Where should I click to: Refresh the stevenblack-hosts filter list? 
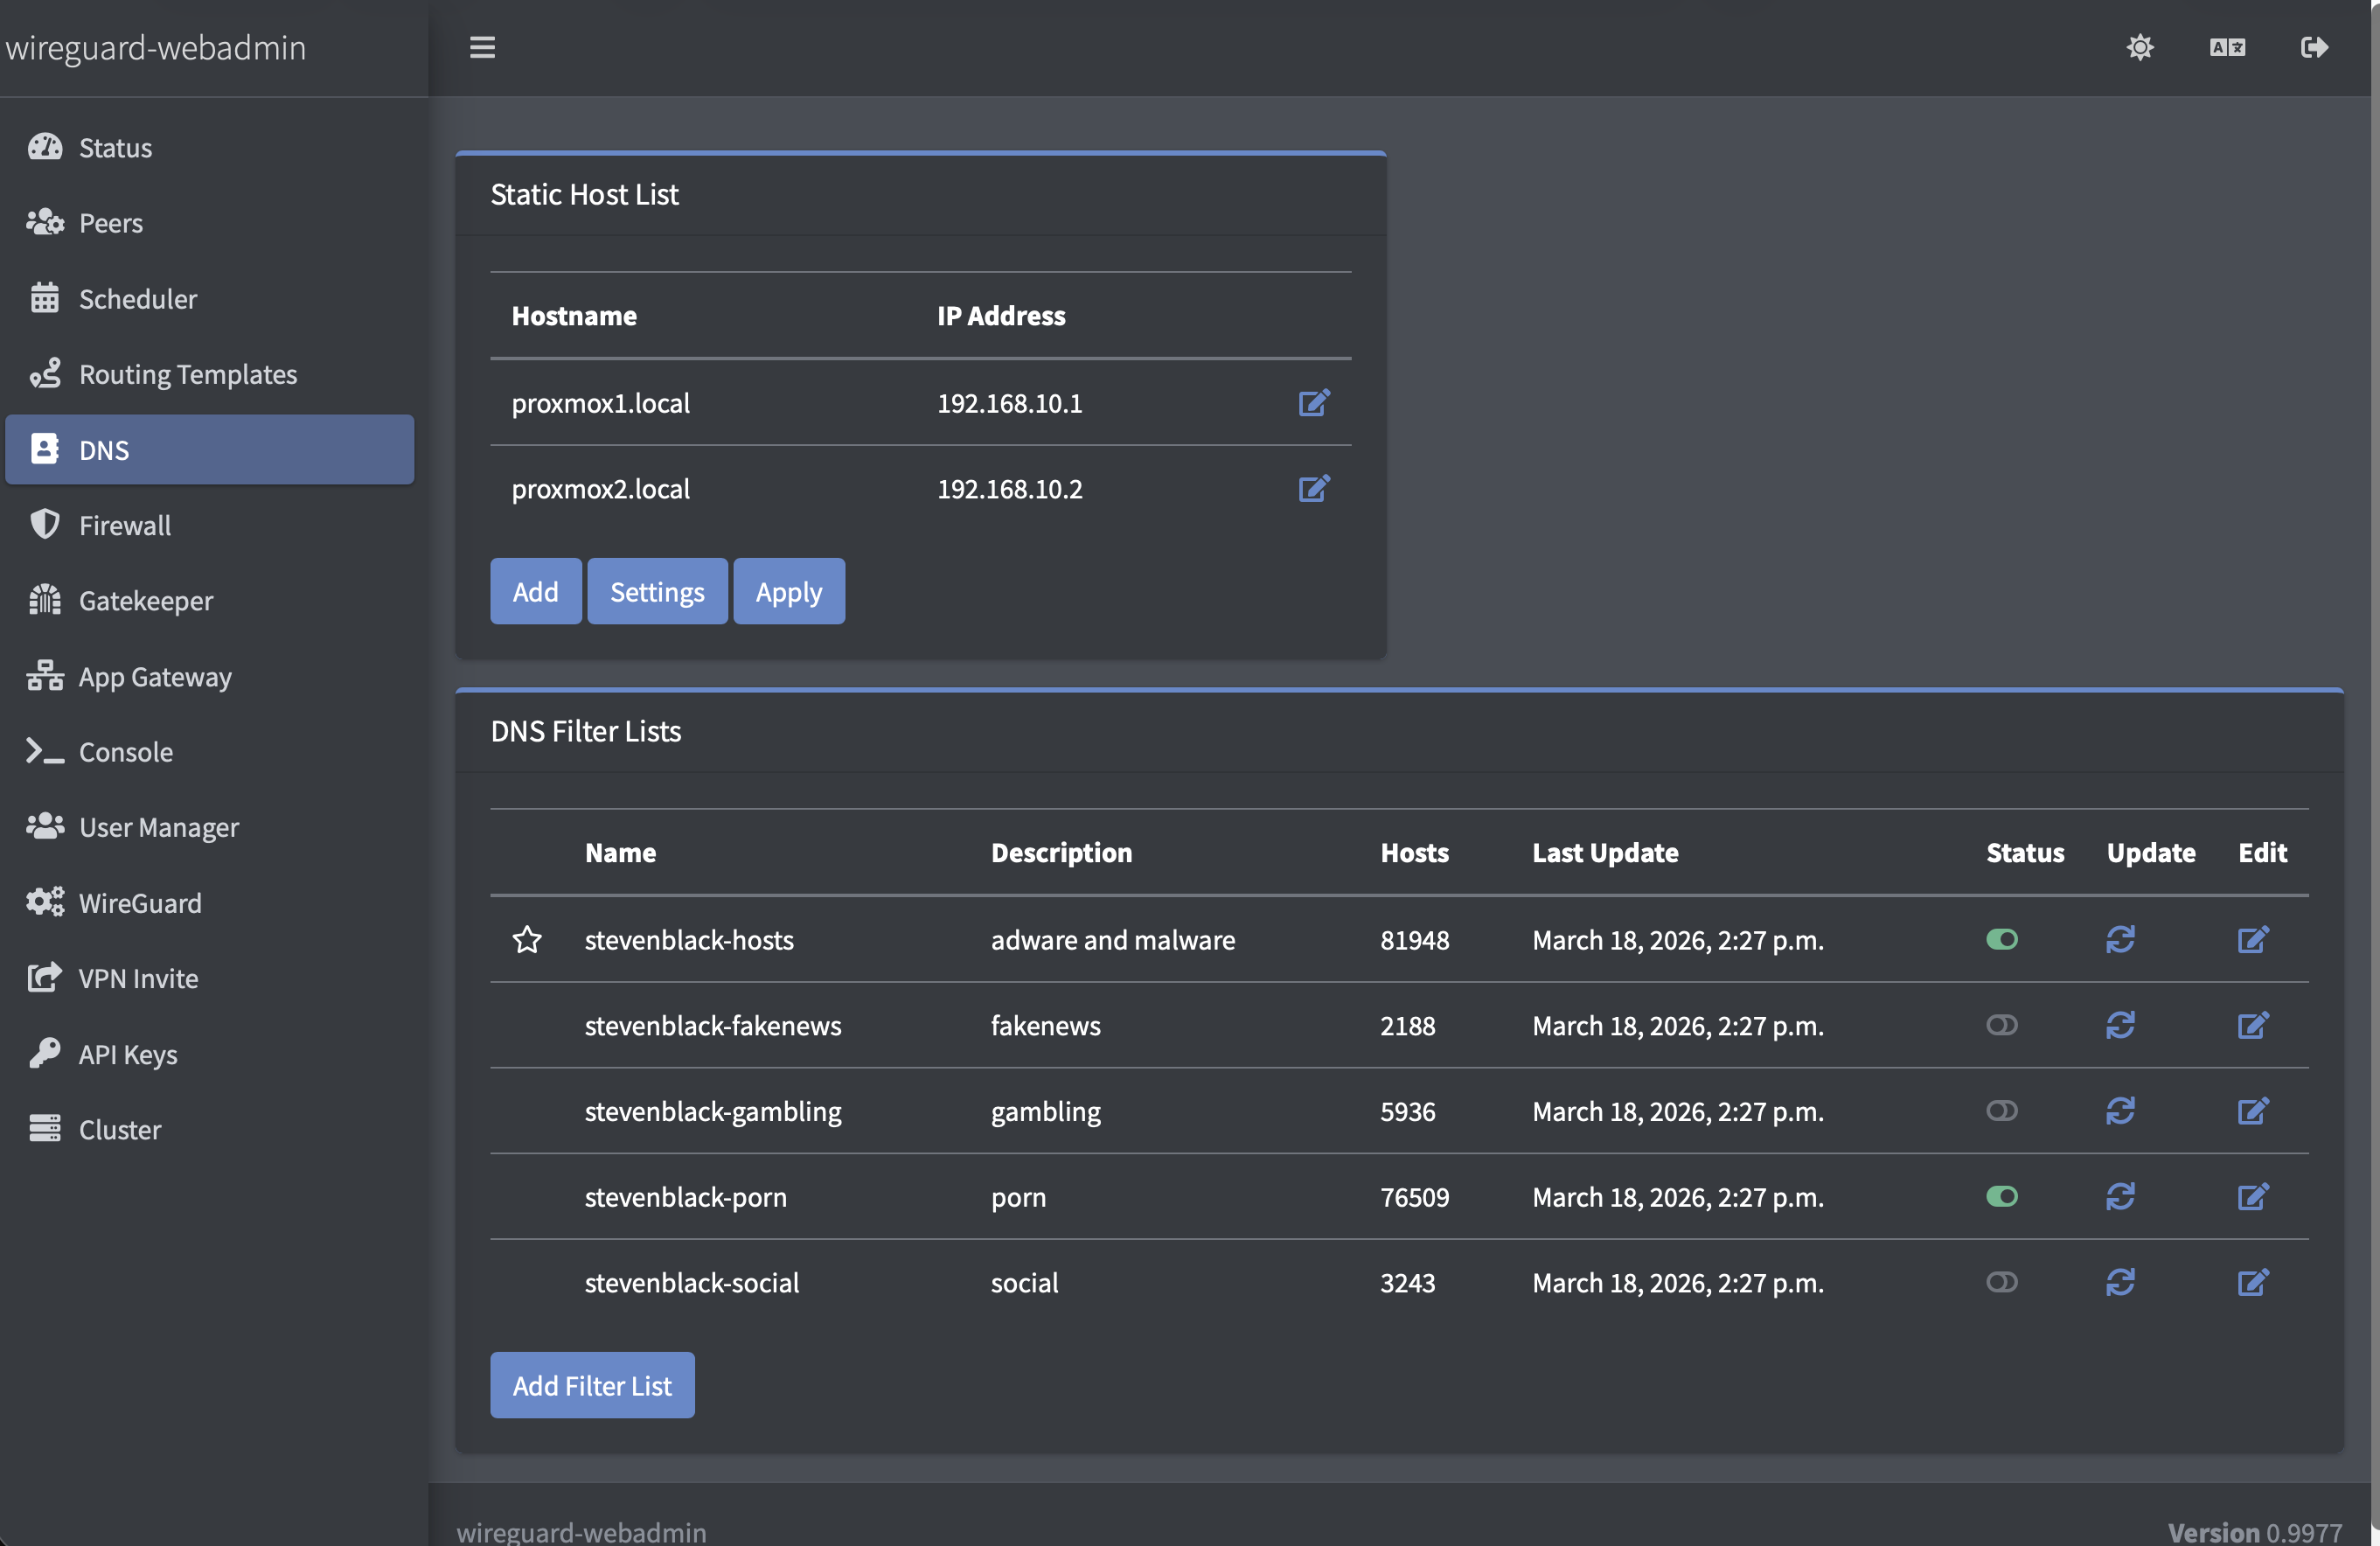(2122, 939)
